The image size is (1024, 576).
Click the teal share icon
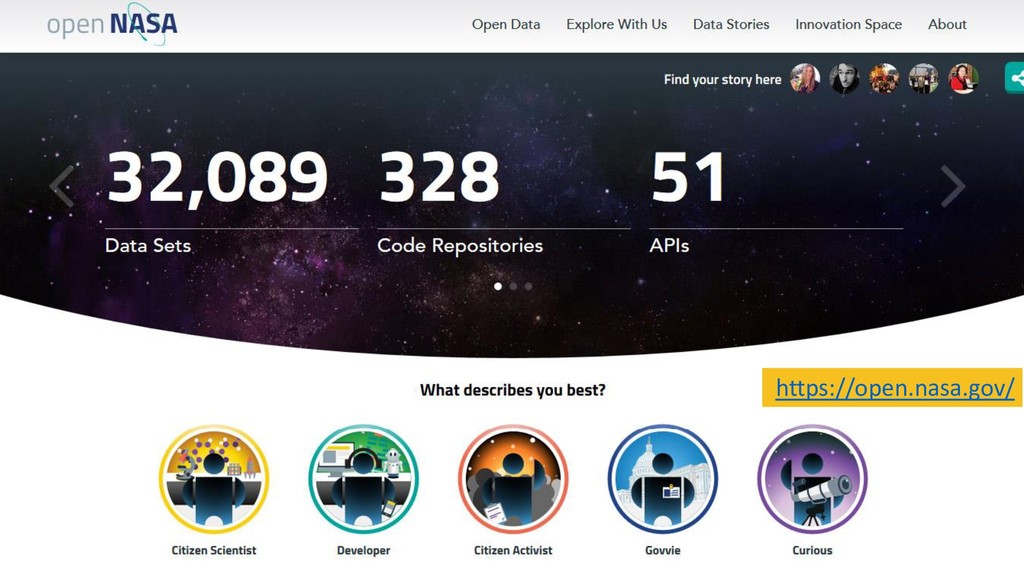click(1015, 79)
